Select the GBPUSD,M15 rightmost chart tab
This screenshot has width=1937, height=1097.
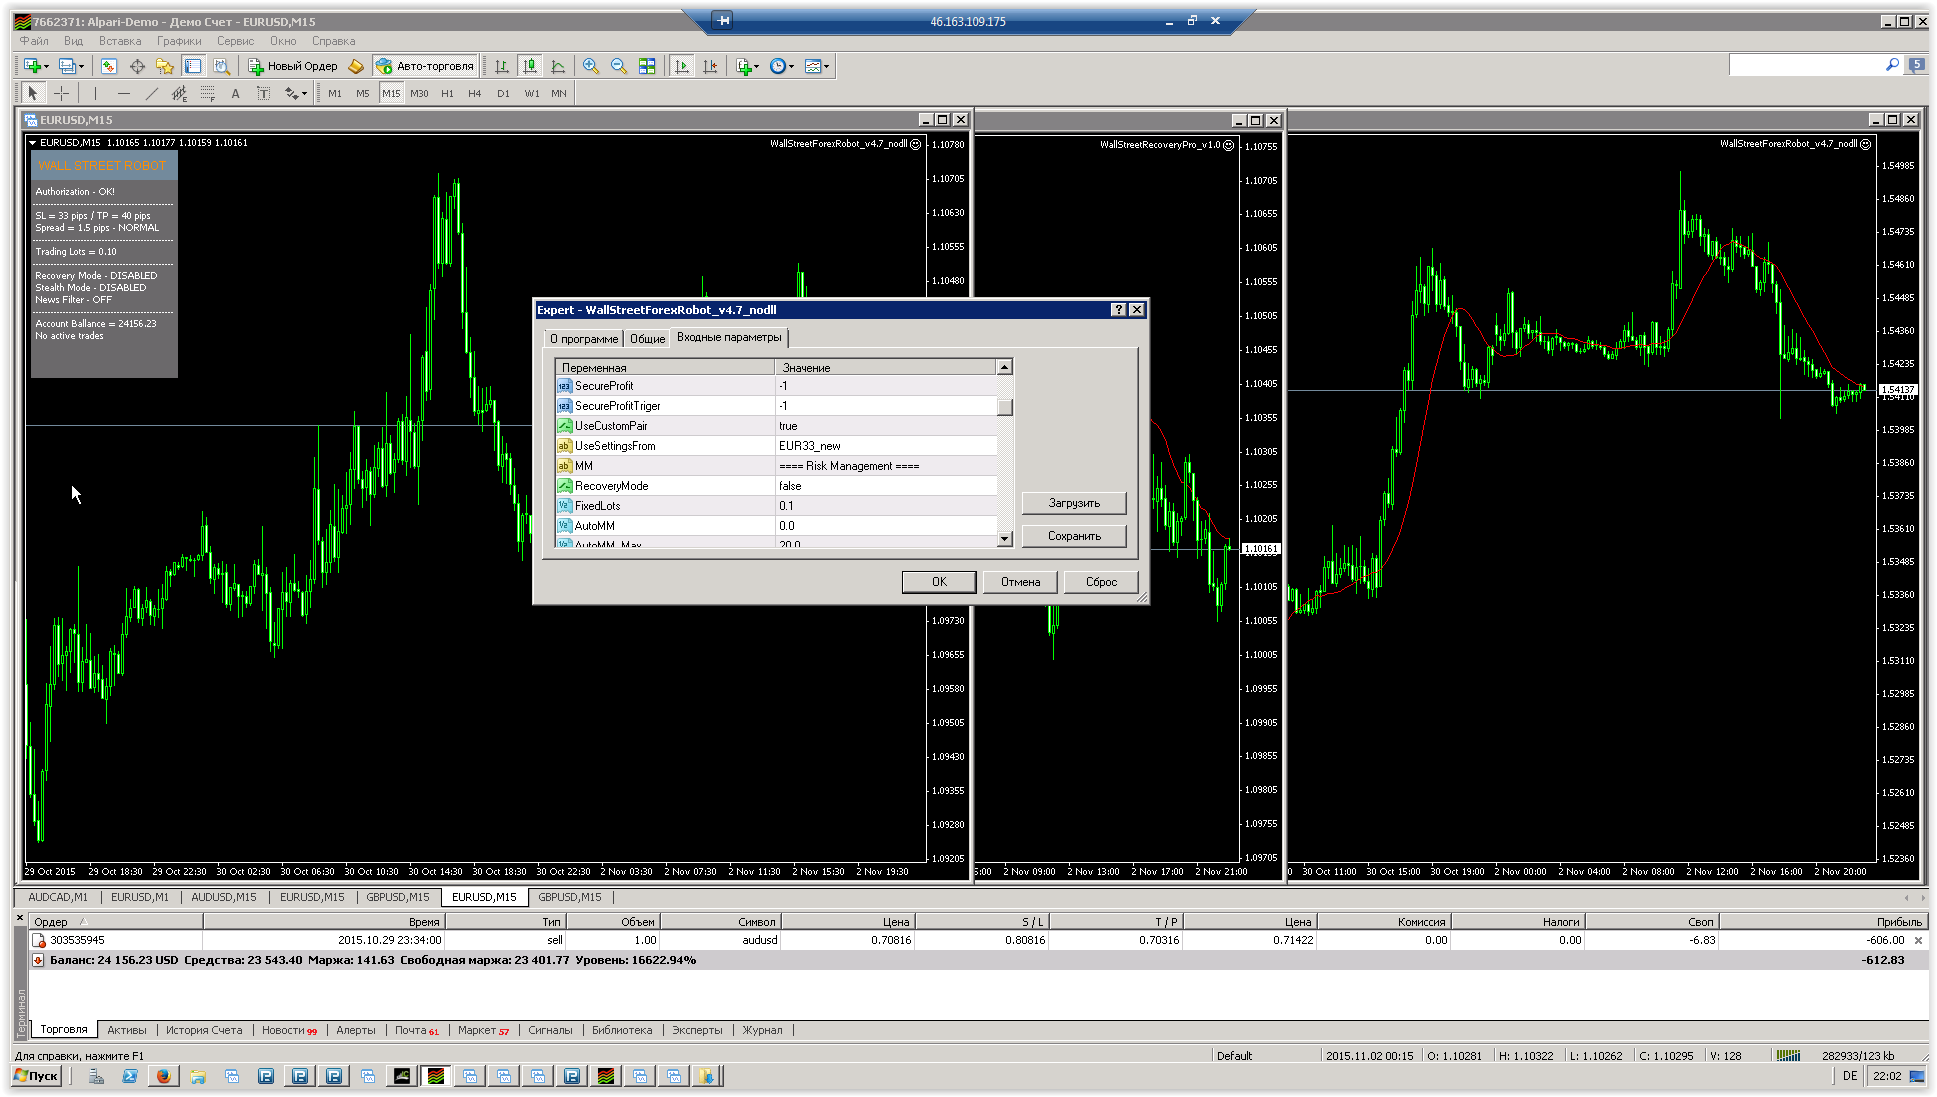click(570, 897)
